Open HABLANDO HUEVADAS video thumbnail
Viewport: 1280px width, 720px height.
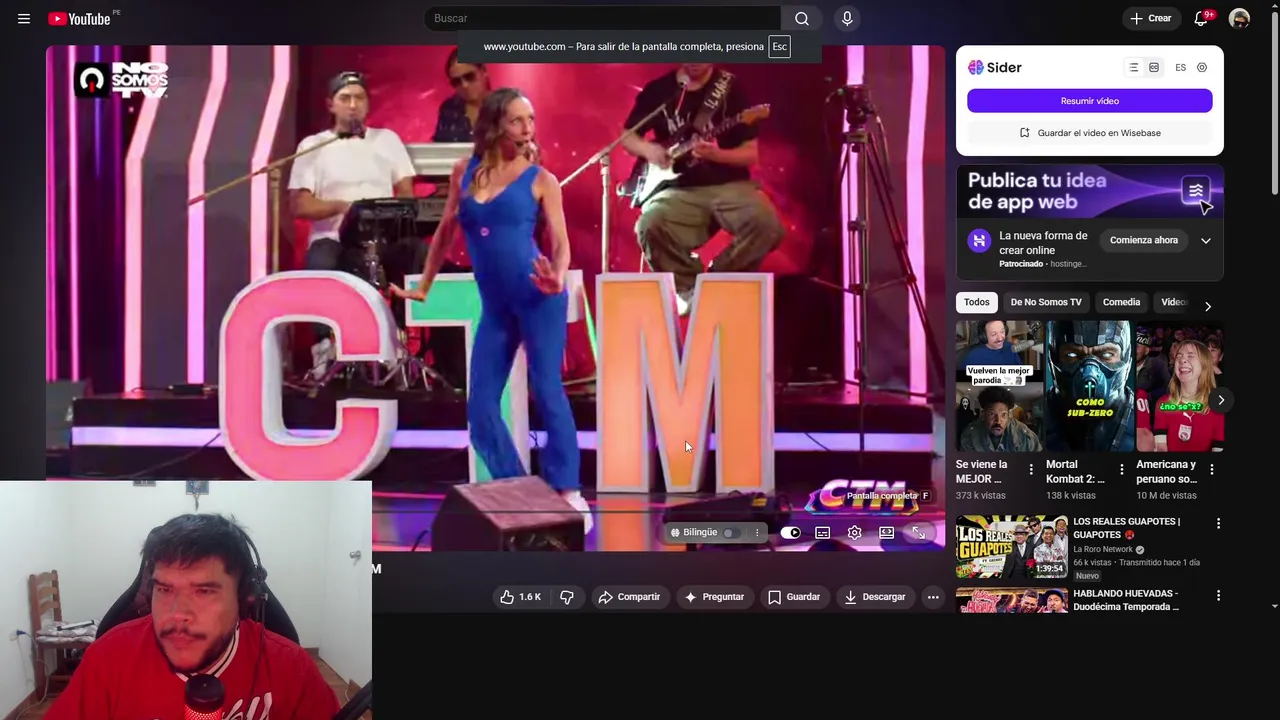1012,600
